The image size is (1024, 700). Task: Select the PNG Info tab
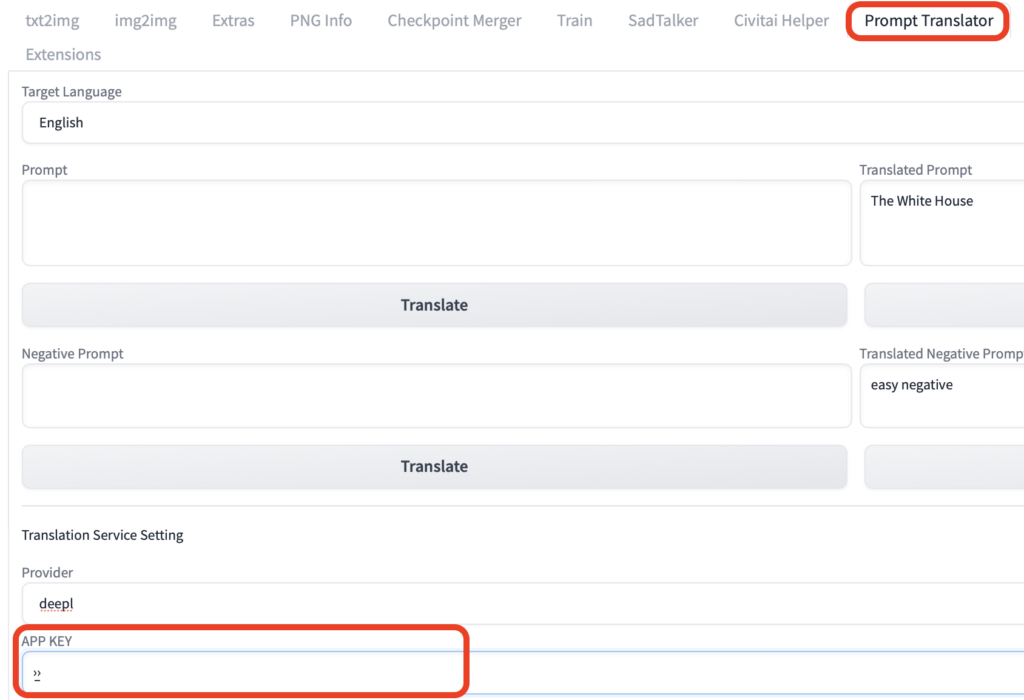pos(320,20)
